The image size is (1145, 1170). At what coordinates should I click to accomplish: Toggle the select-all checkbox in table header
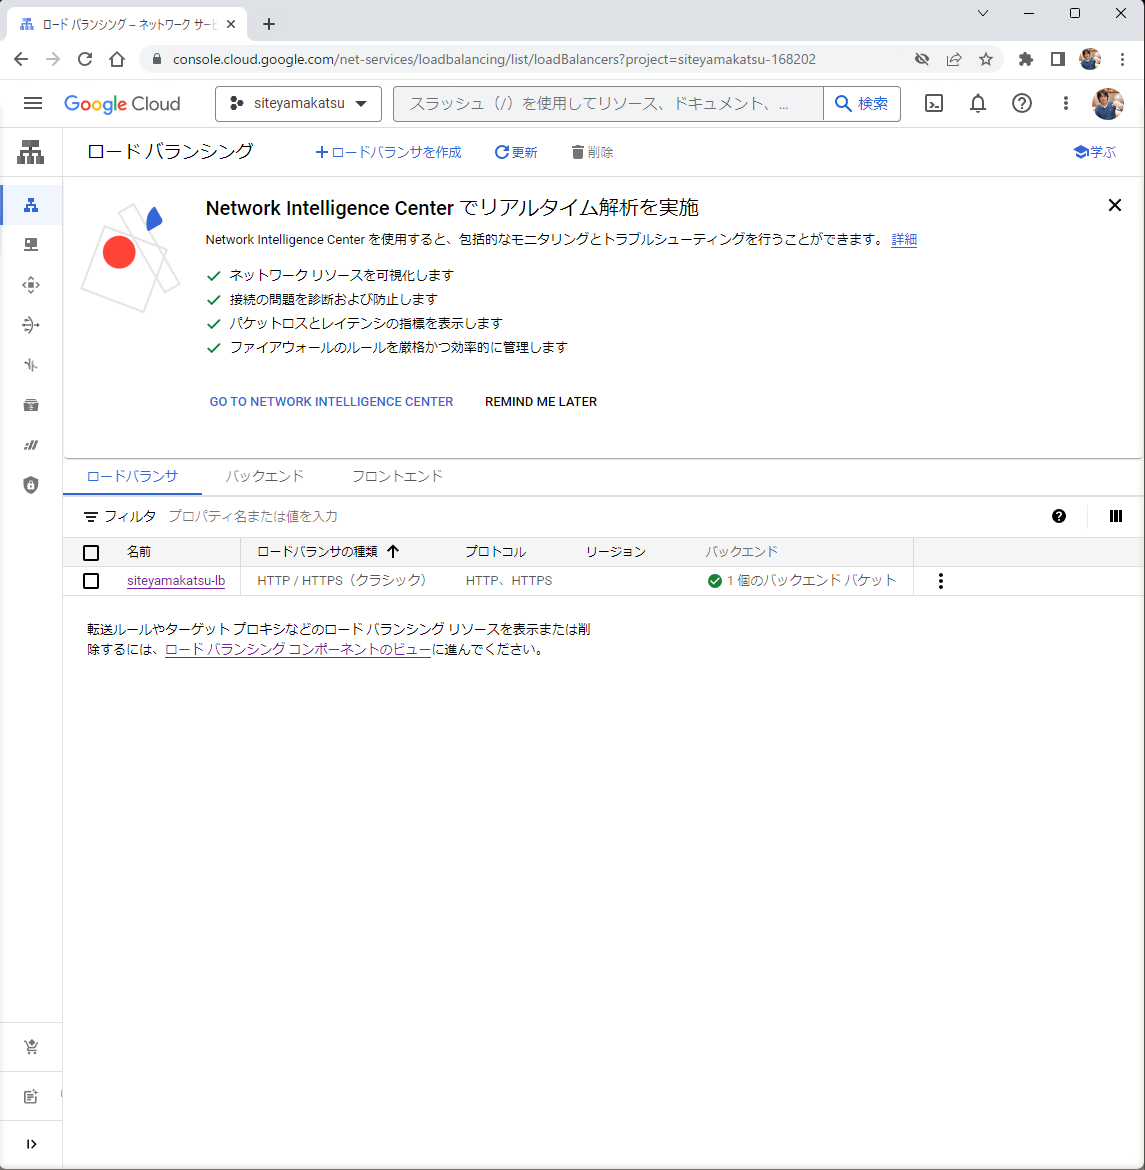(91, 552)
